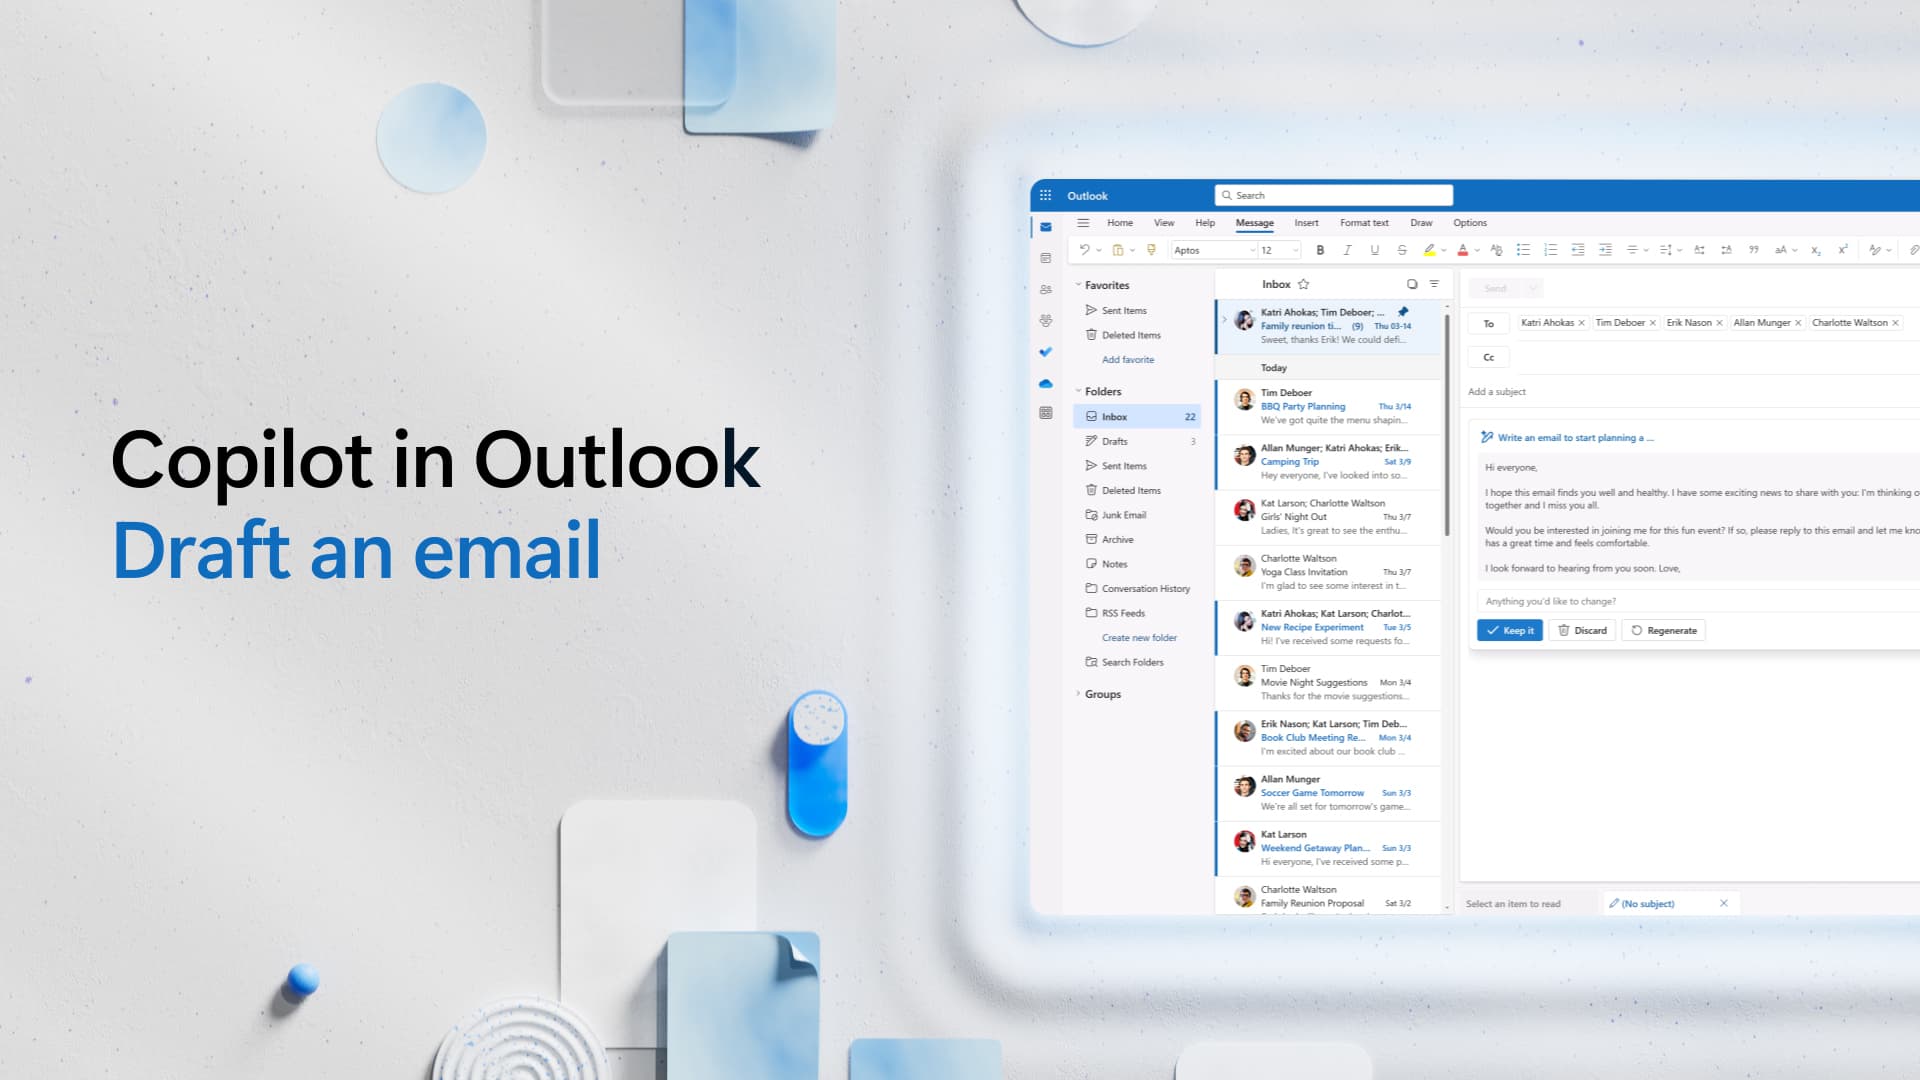The height and width of the screenshot is (1080, 1920).
Task: Click the Outlook search input field
Action: [x=1332, y=195]
